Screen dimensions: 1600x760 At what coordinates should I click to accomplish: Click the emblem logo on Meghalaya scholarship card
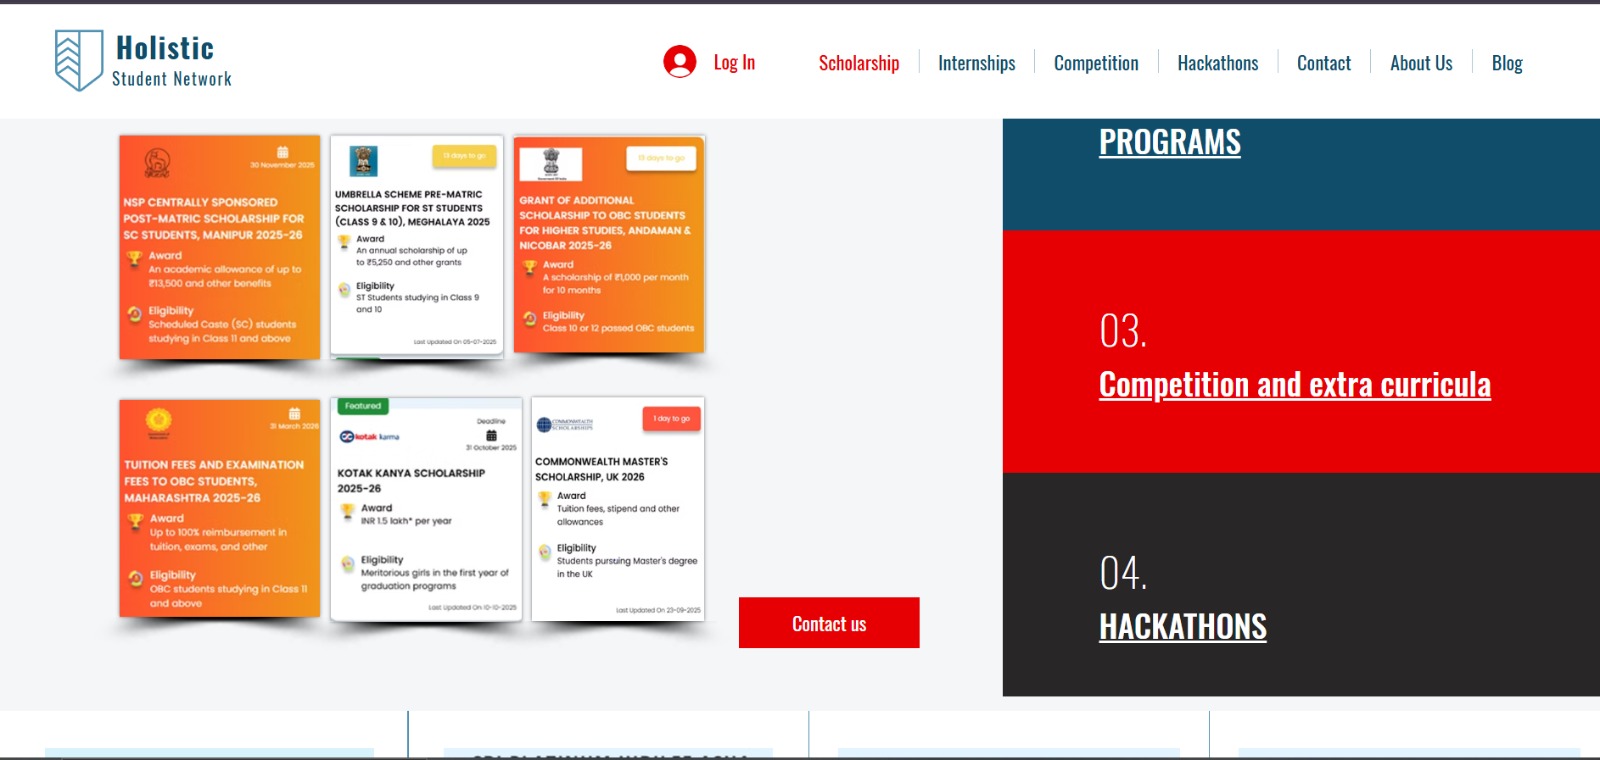[x=363, y=160]
